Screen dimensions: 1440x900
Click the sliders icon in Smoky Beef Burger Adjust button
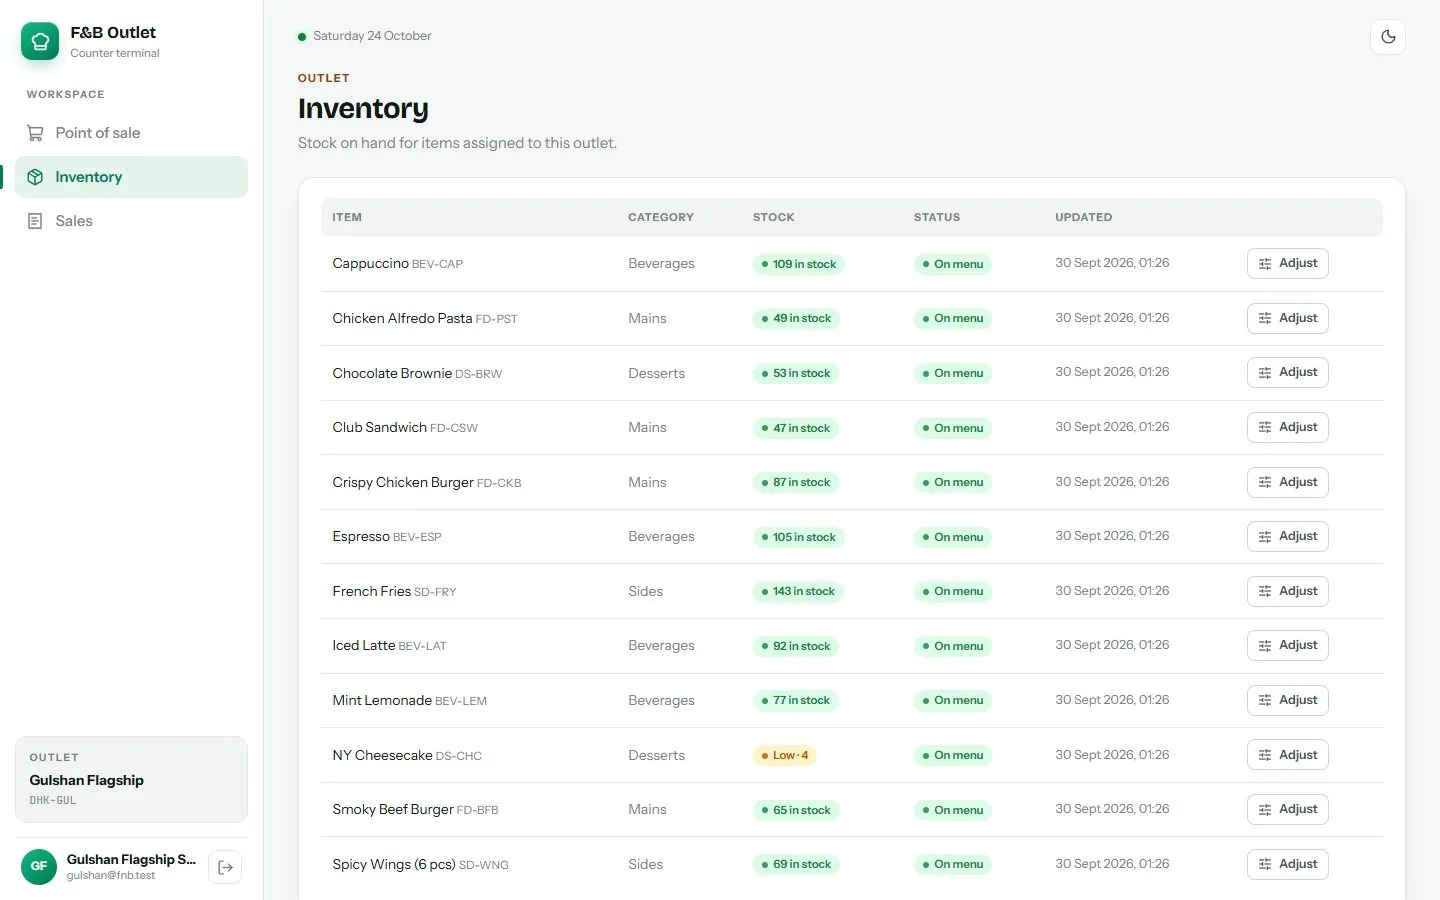pyautogui.click(x=1265, y=810)
